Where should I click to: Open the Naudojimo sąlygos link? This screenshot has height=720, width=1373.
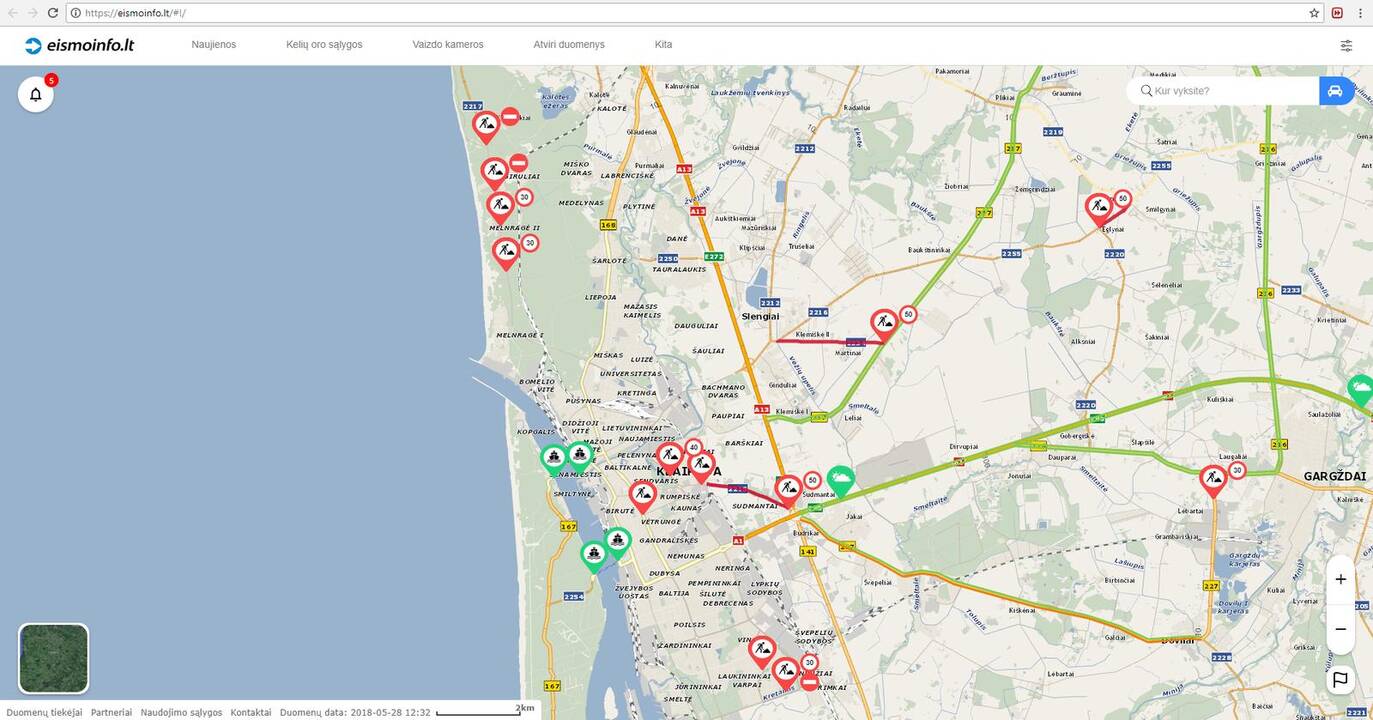181,712
